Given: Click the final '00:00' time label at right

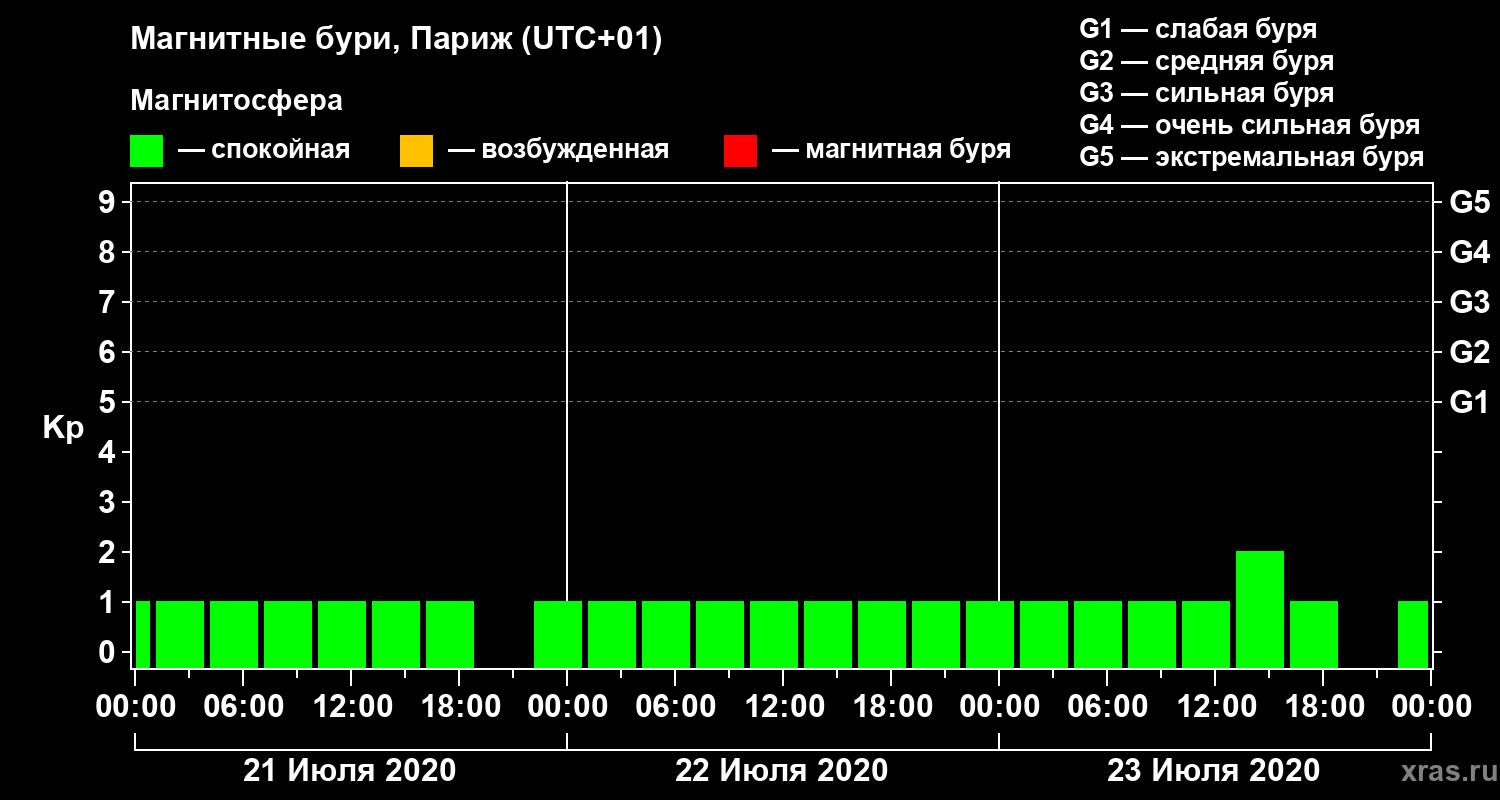Looking at the screenshot, I should [x=1432, y=707].
